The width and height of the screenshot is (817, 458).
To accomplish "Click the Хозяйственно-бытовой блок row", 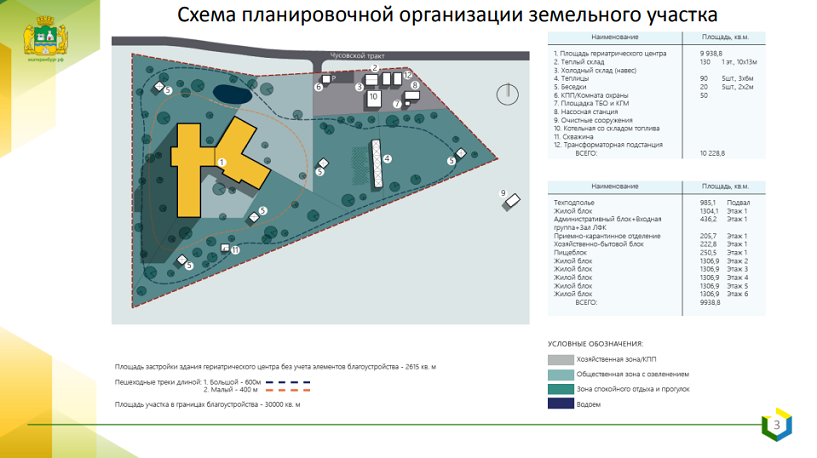I will point(656,244).
